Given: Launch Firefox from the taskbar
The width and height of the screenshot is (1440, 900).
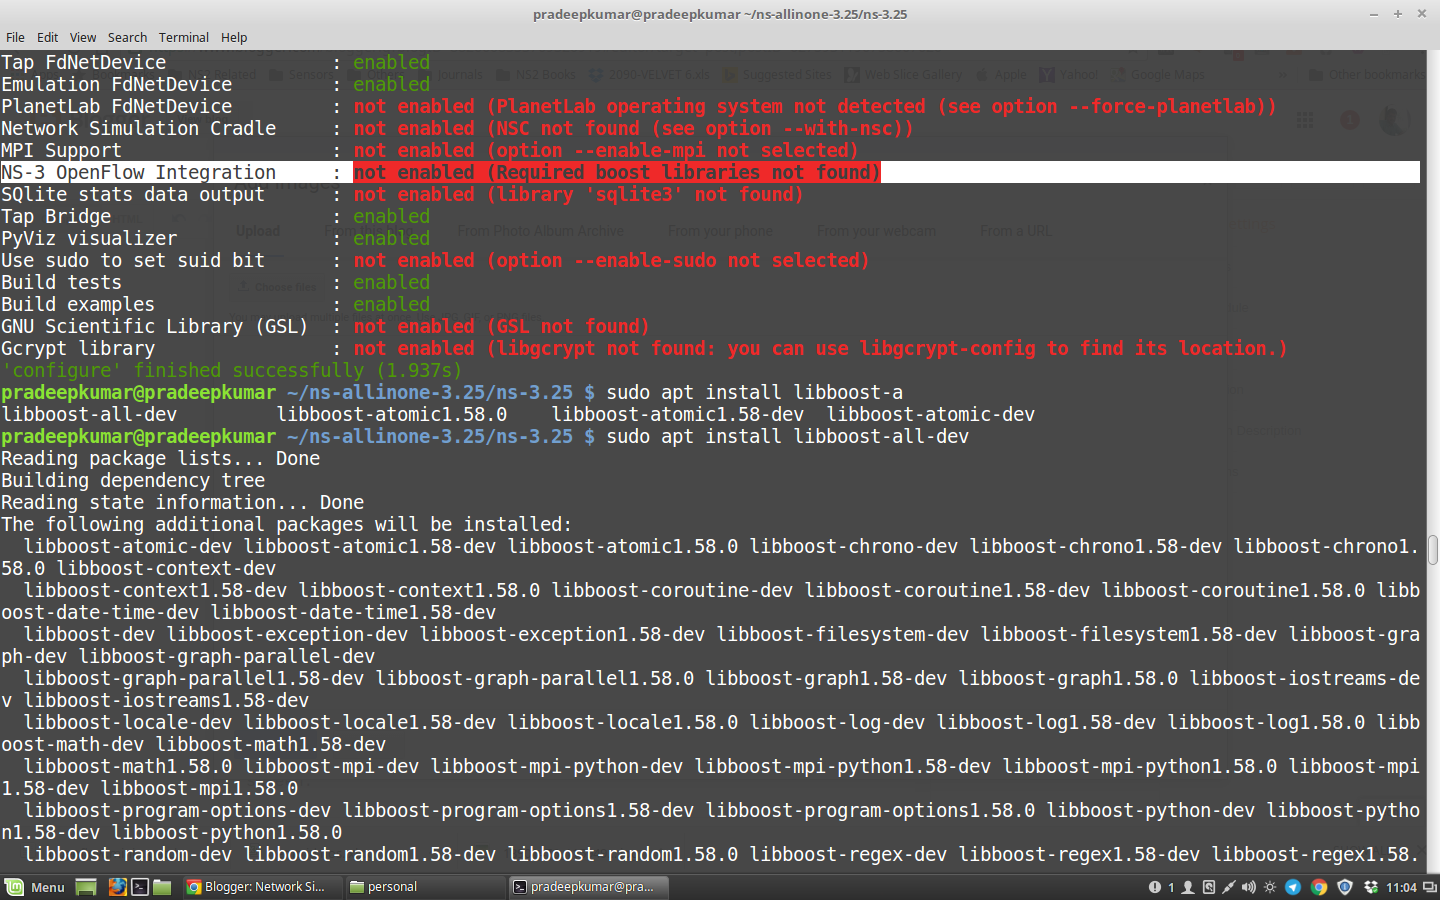Looking at the screenshot, I should coord(118,887).
